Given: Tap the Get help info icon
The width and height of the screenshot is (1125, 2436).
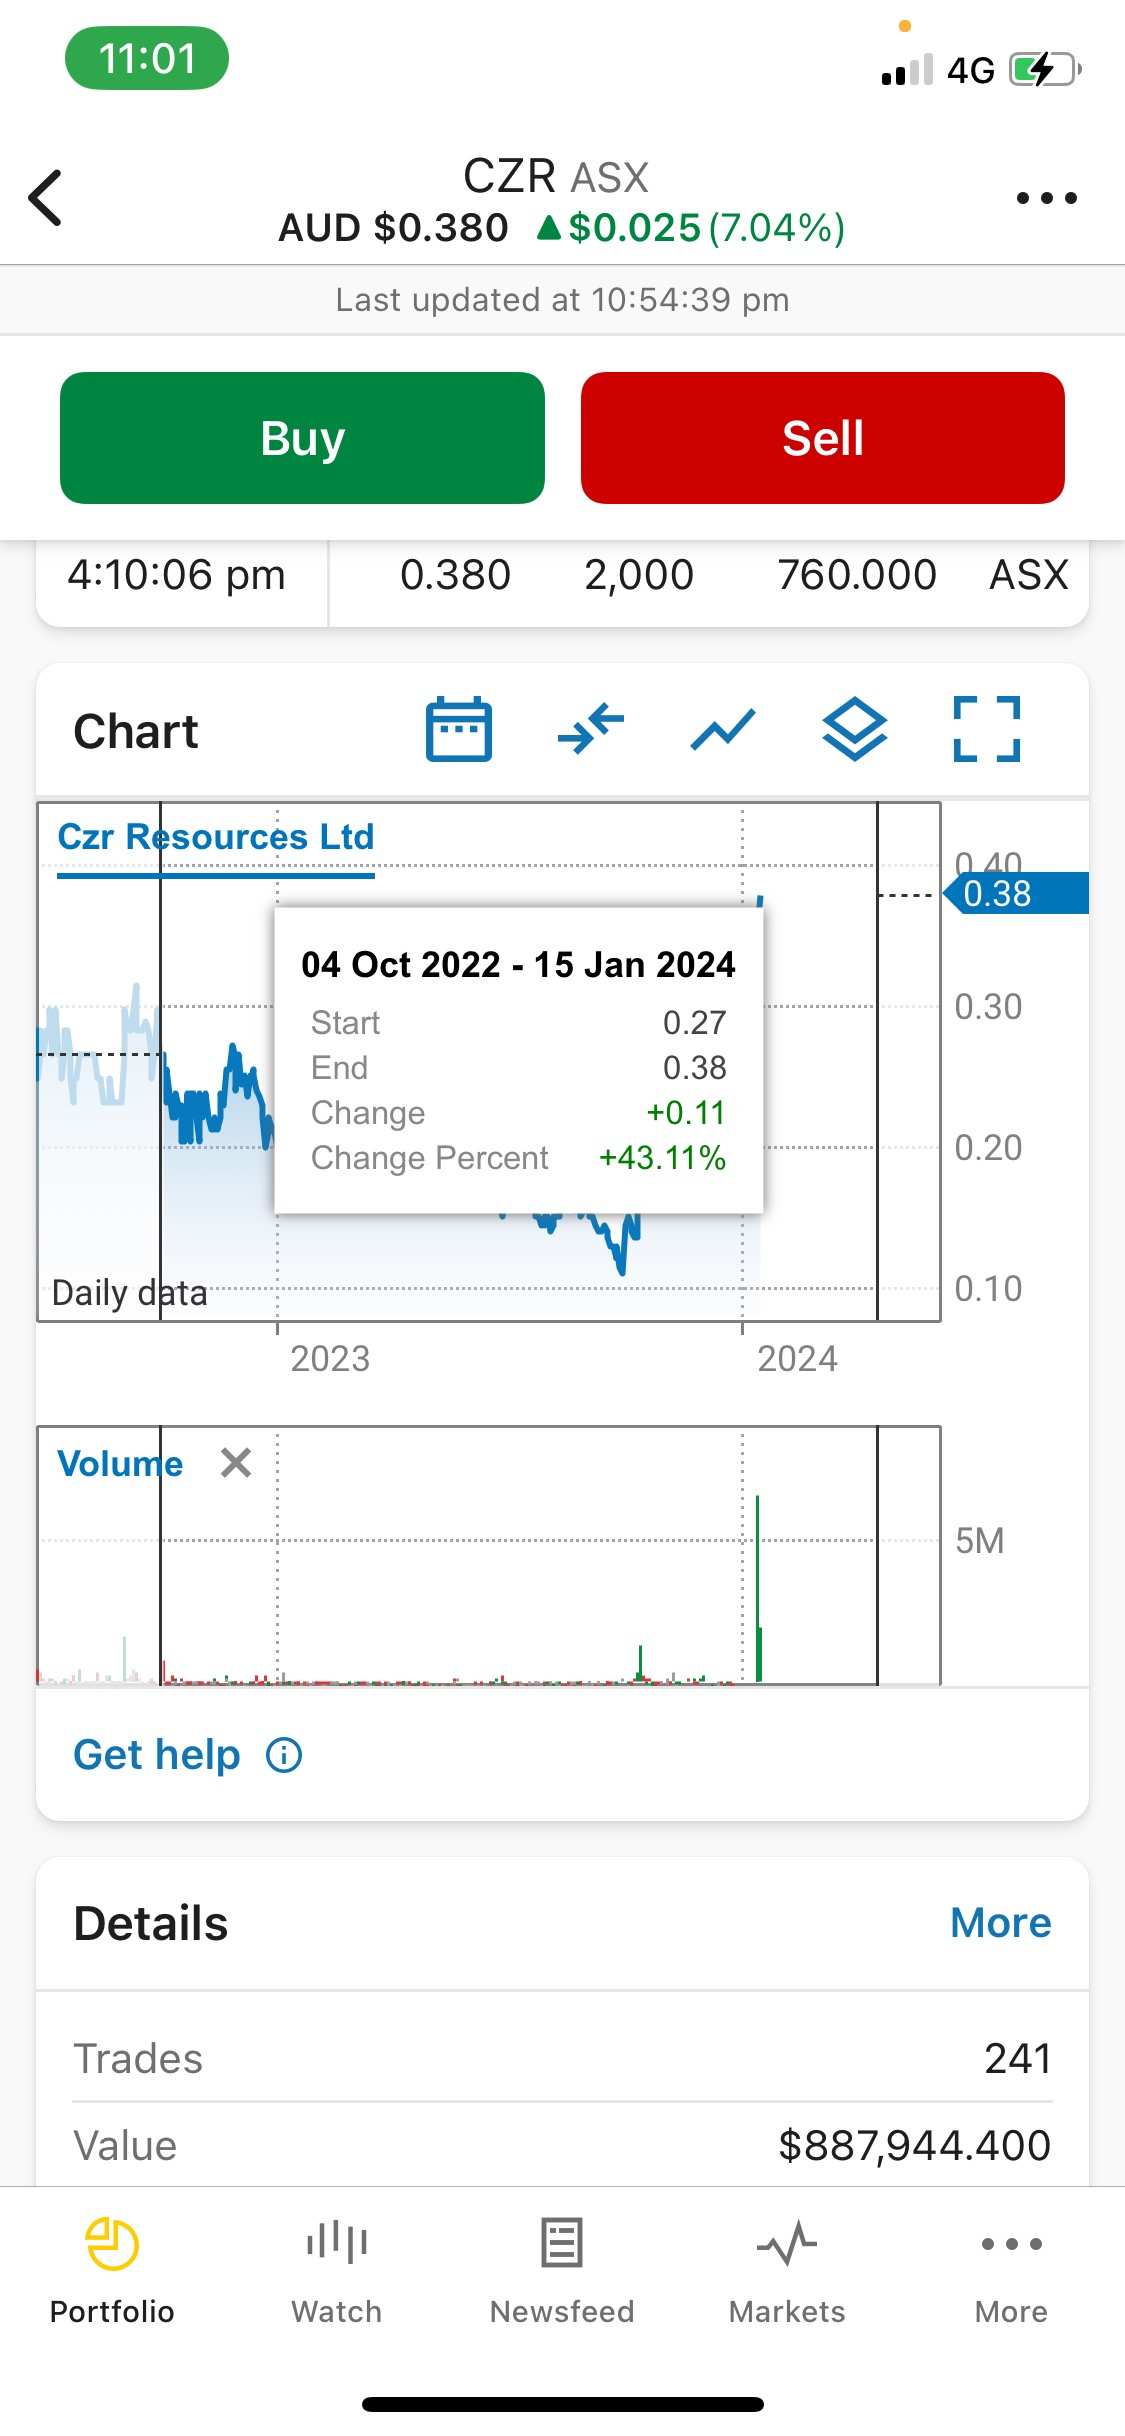Looking at the screenshot, I should [x=284, y=1755].
